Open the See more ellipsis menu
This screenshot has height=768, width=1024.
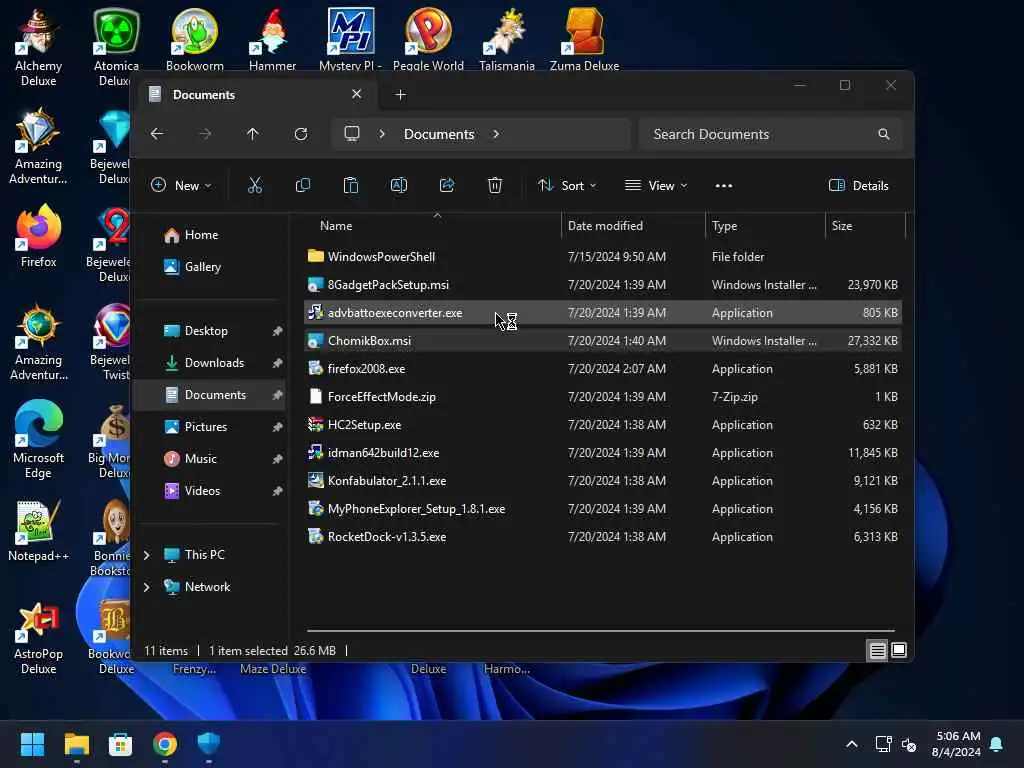[724, 185]
